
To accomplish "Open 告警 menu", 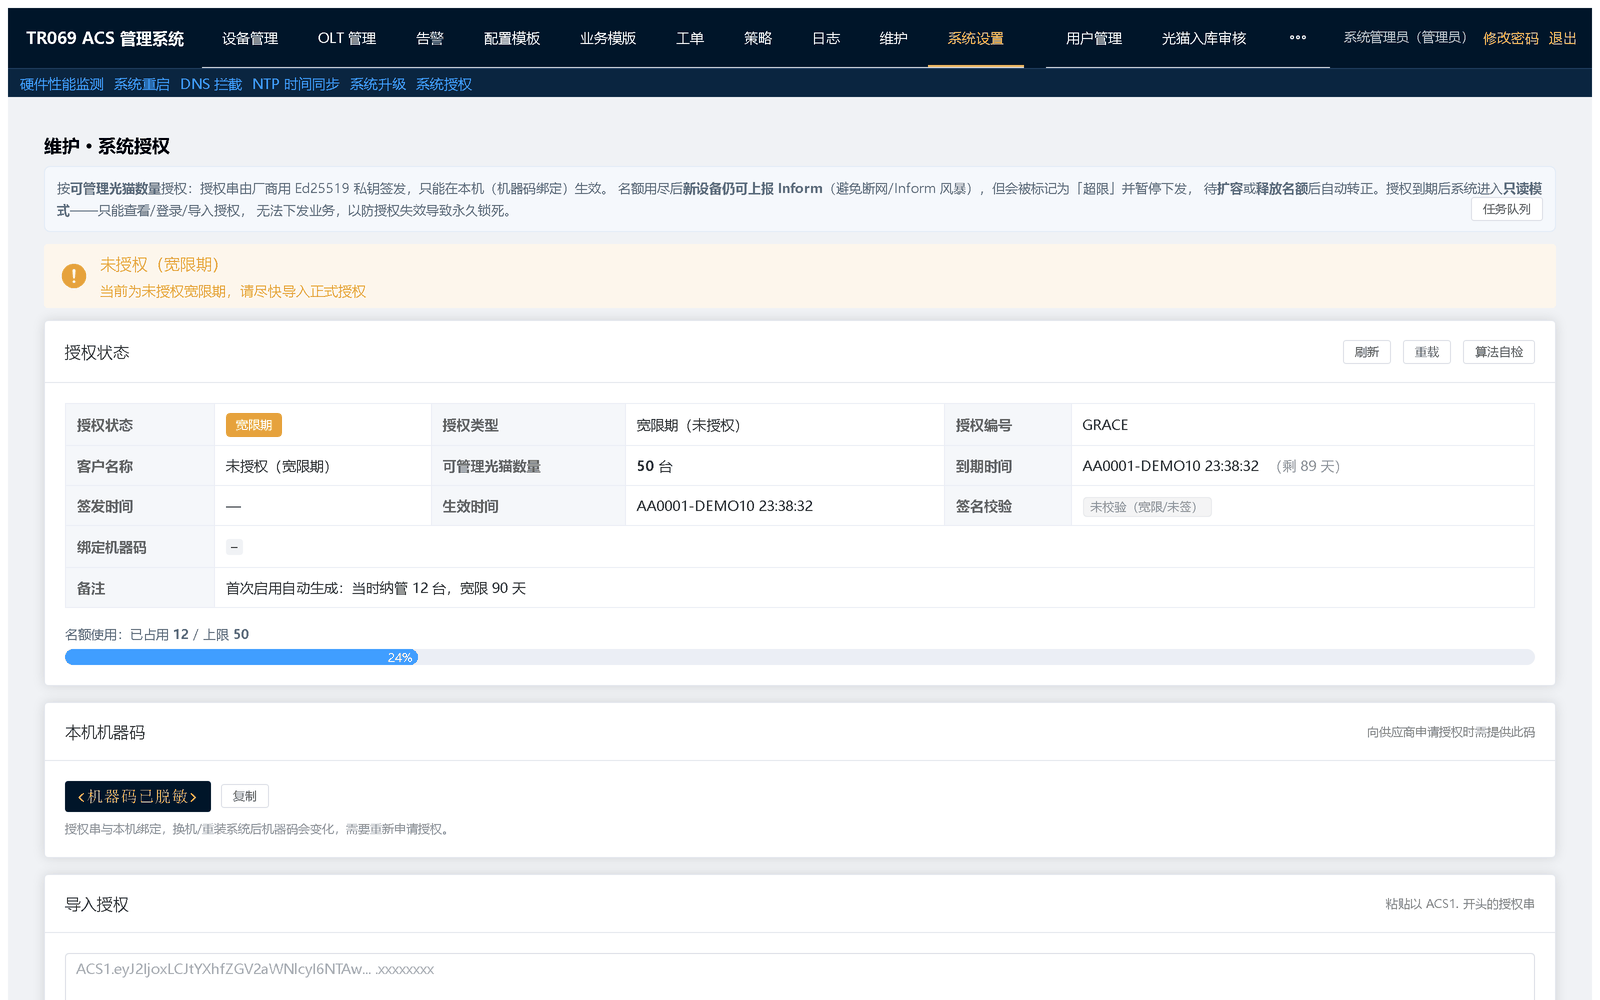I will (430, 38).
